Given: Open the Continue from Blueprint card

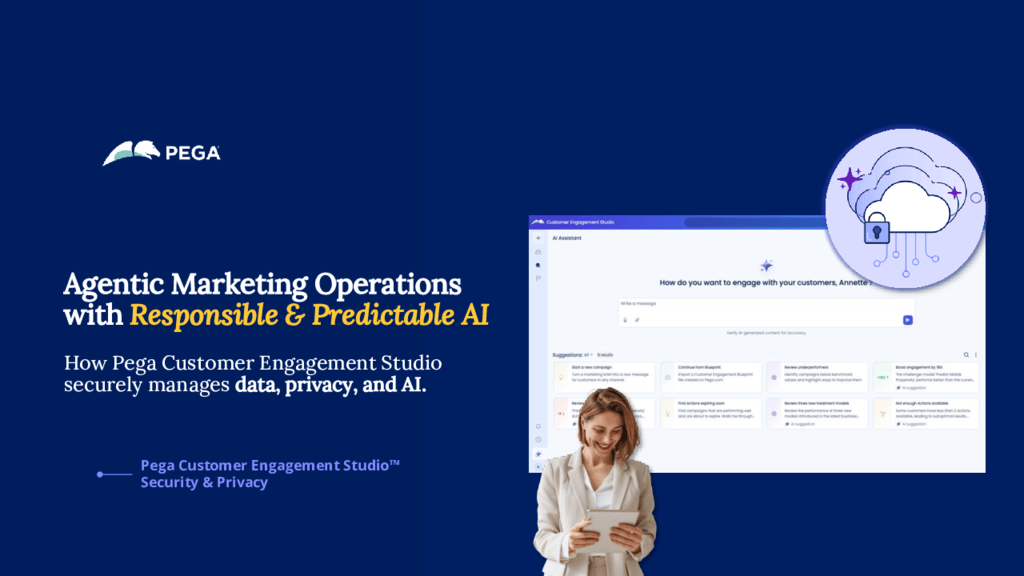Looking at the screenshot, I should [711, 377].
